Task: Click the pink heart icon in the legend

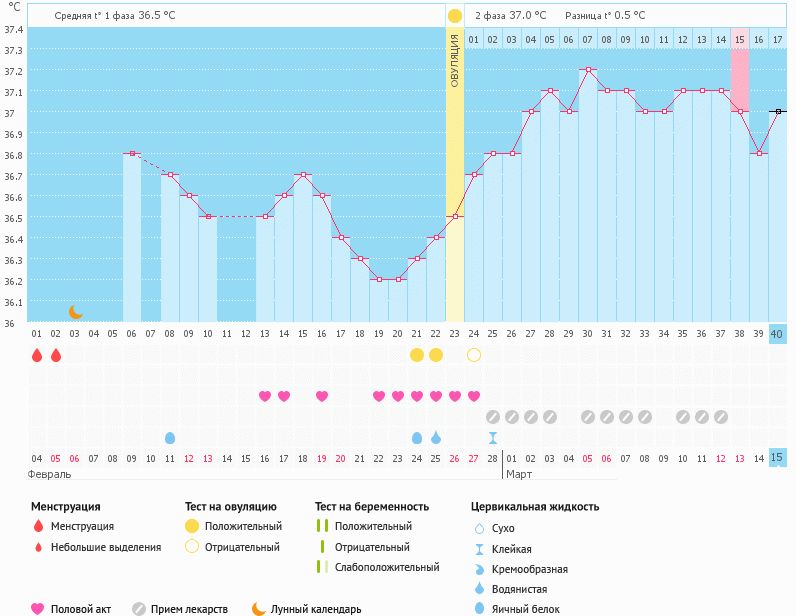Action: point(38,608)
